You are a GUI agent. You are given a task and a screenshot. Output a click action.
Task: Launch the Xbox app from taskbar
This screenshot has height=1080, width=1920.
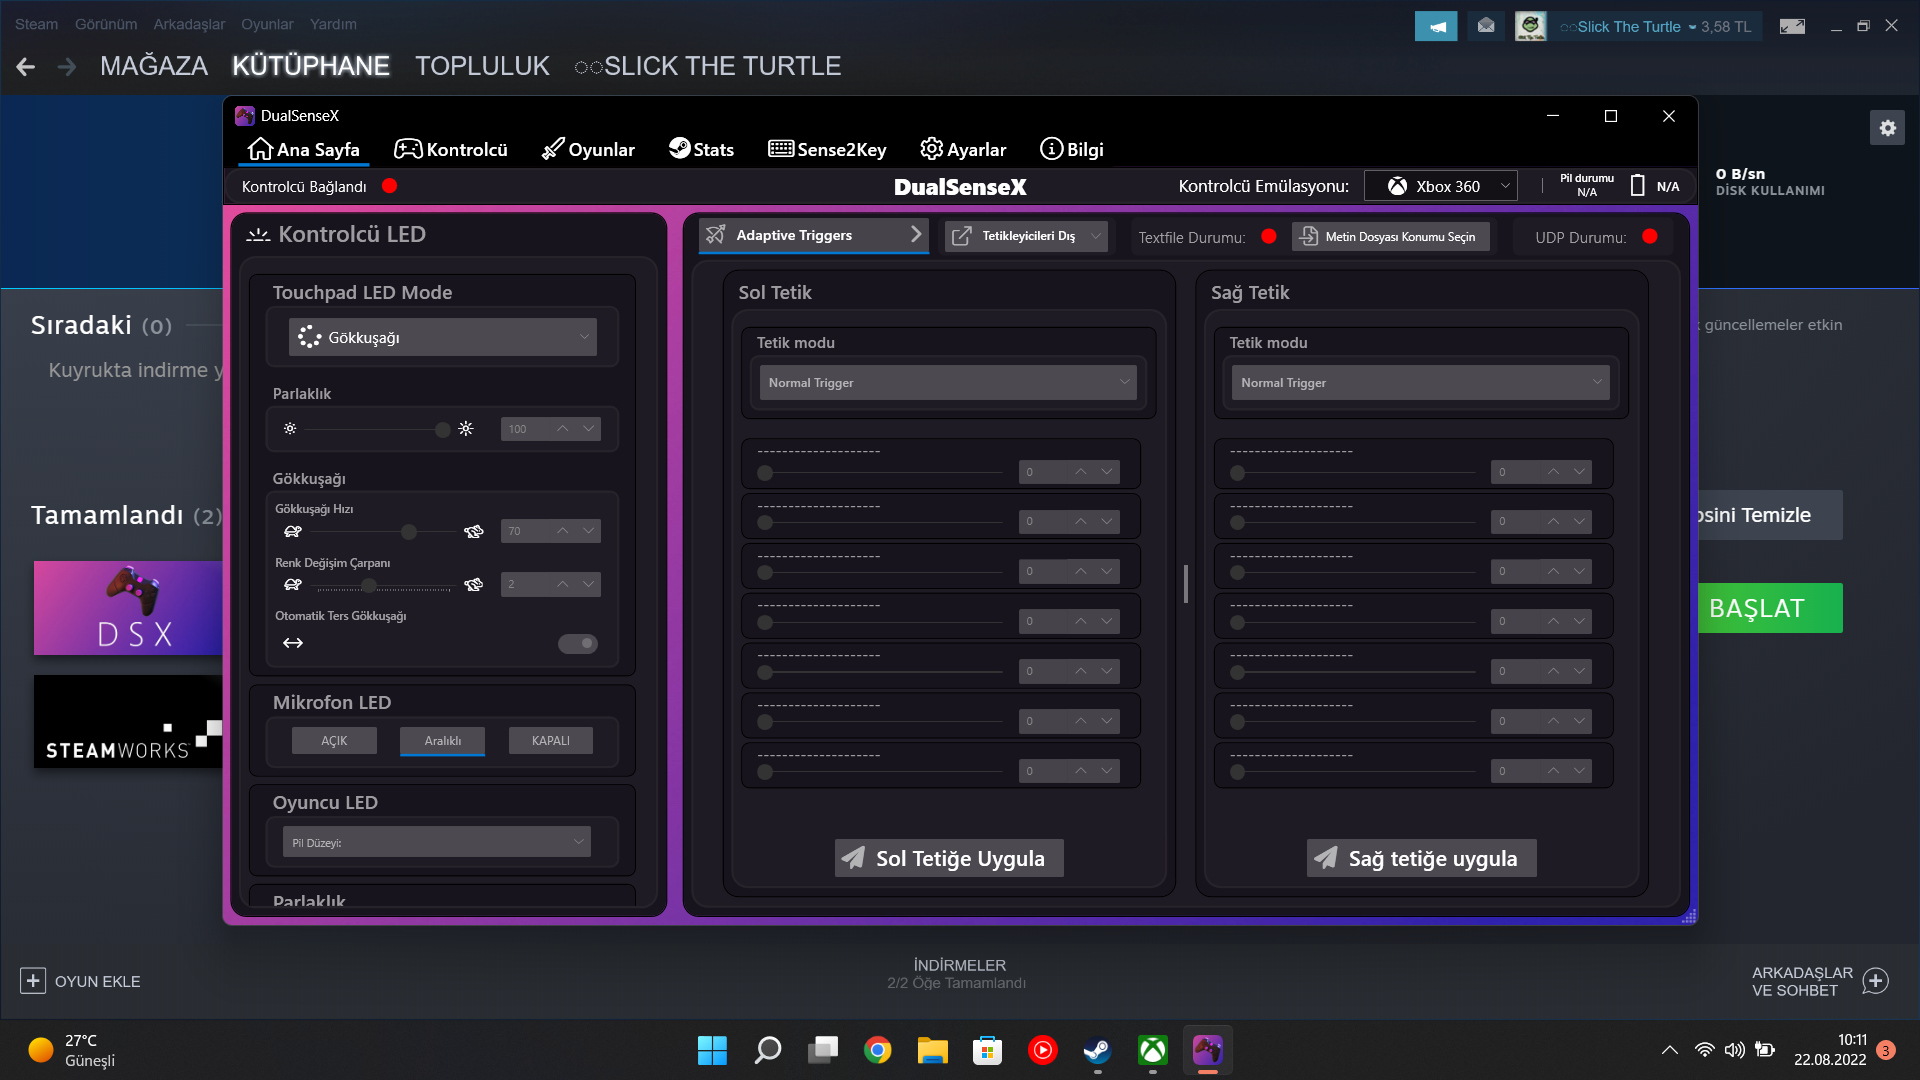[1151, 1050]
